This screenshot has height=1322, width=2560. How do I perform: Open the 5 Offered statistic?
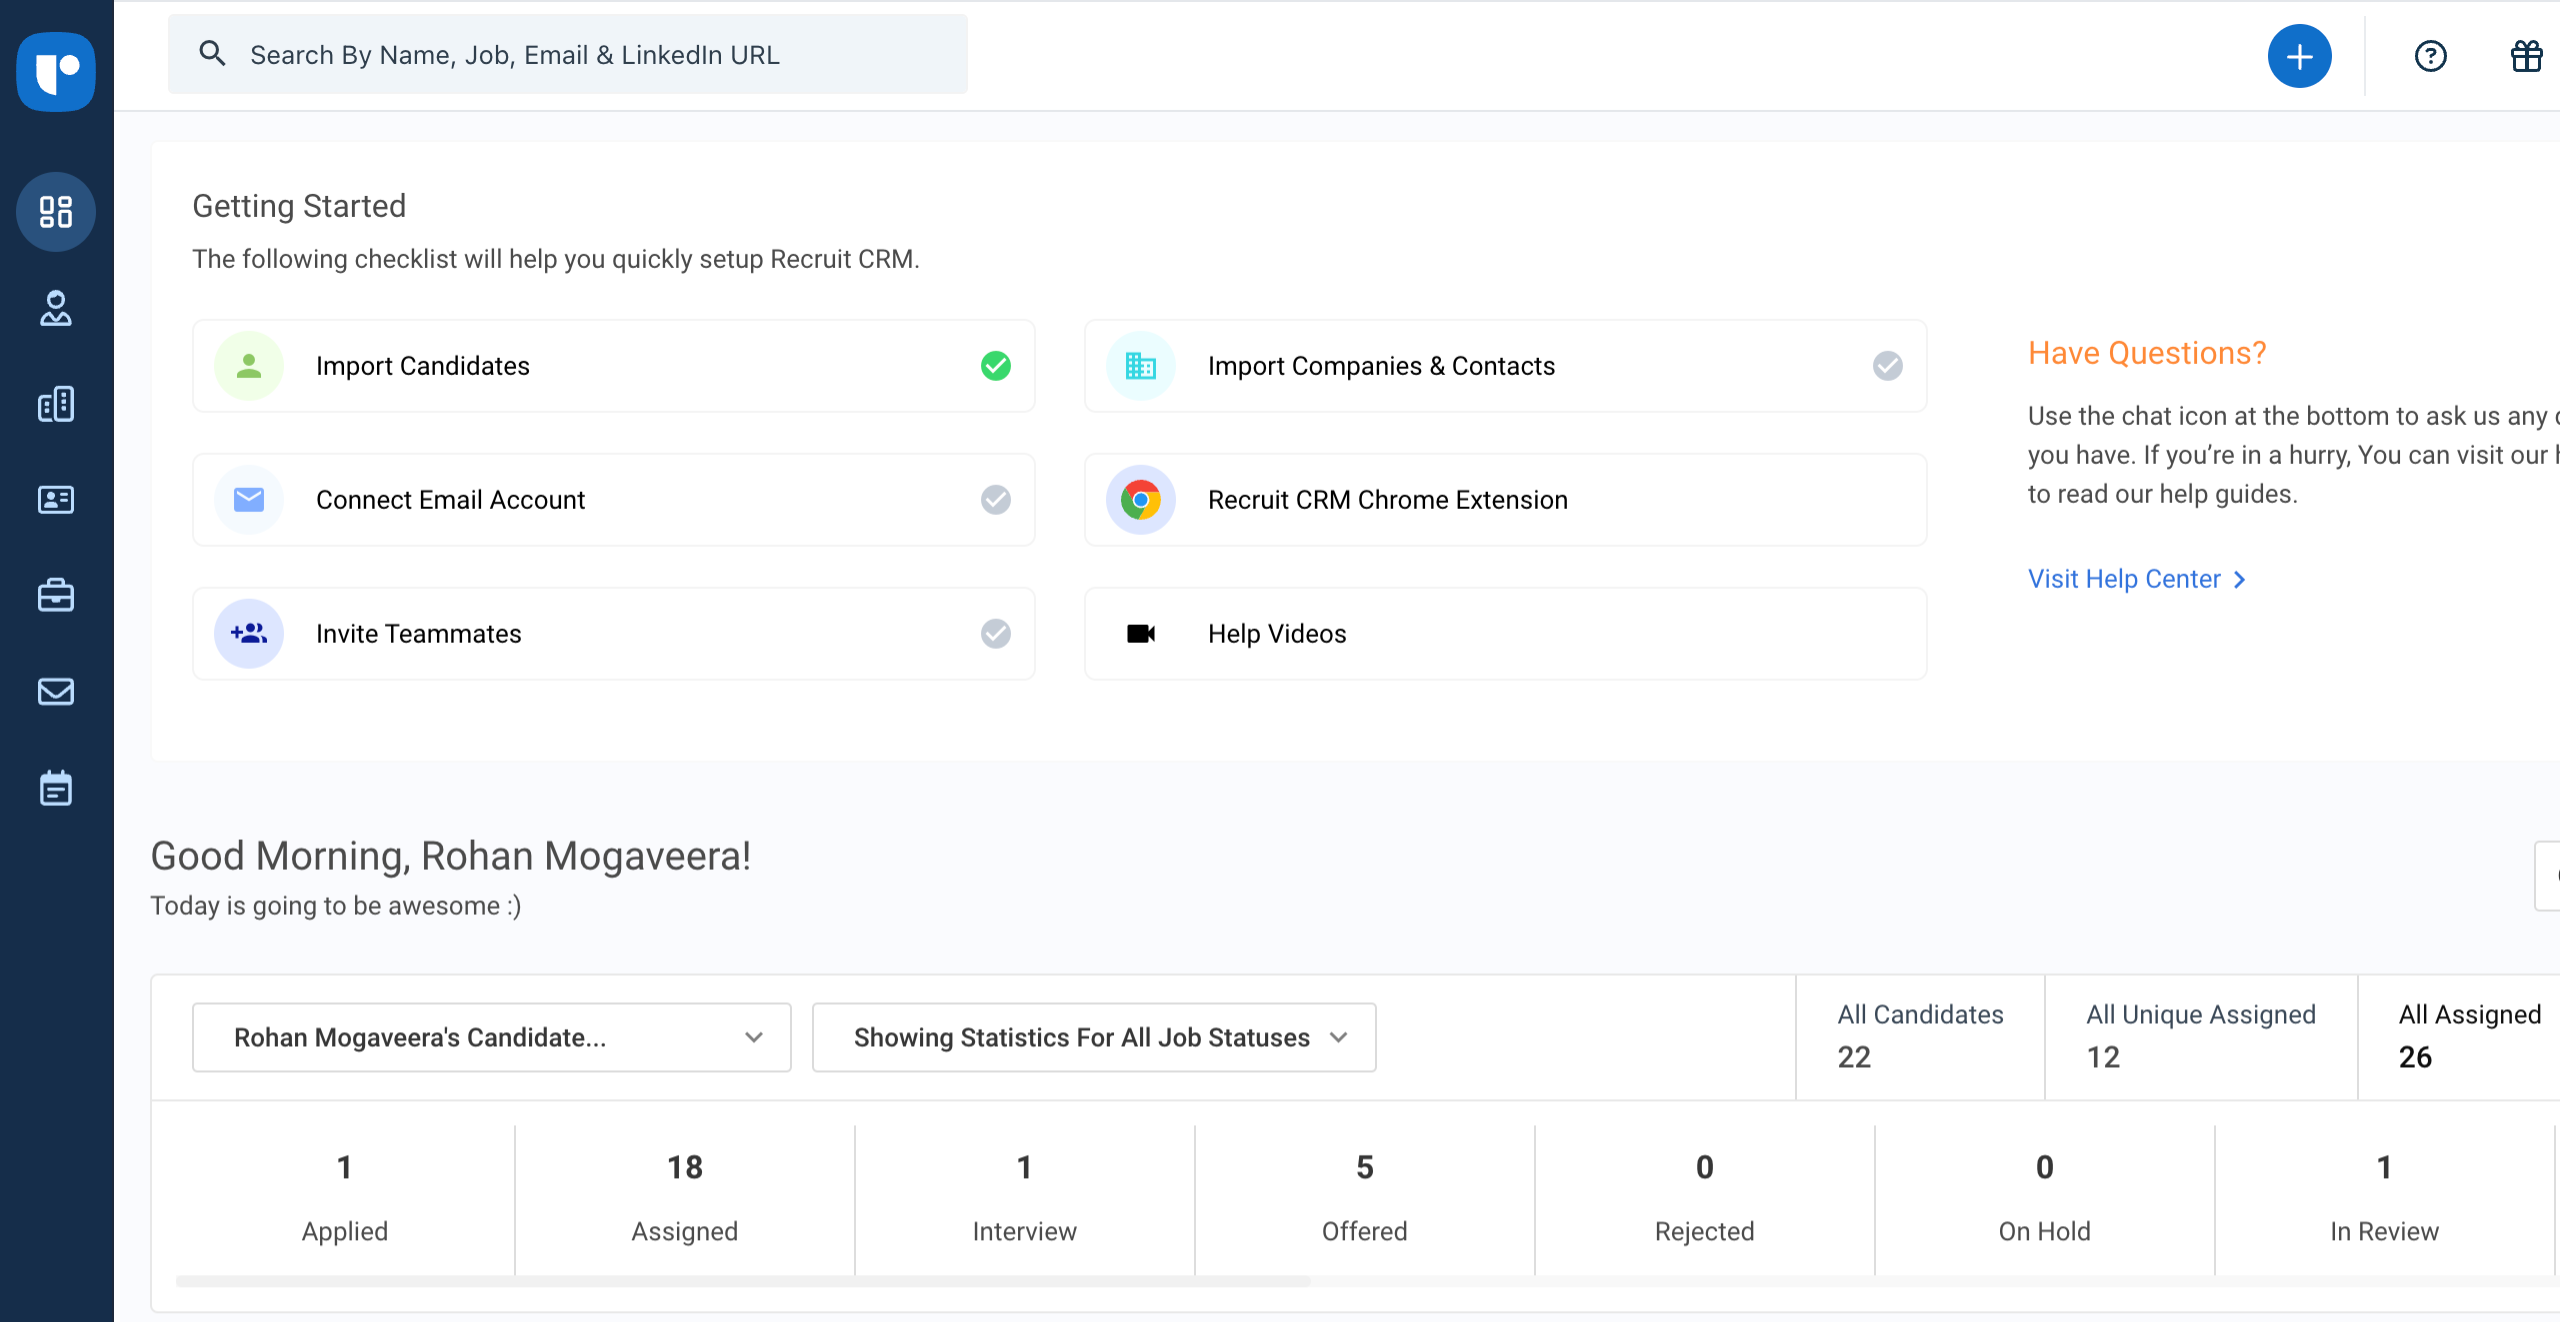tap(1365, 1198)
